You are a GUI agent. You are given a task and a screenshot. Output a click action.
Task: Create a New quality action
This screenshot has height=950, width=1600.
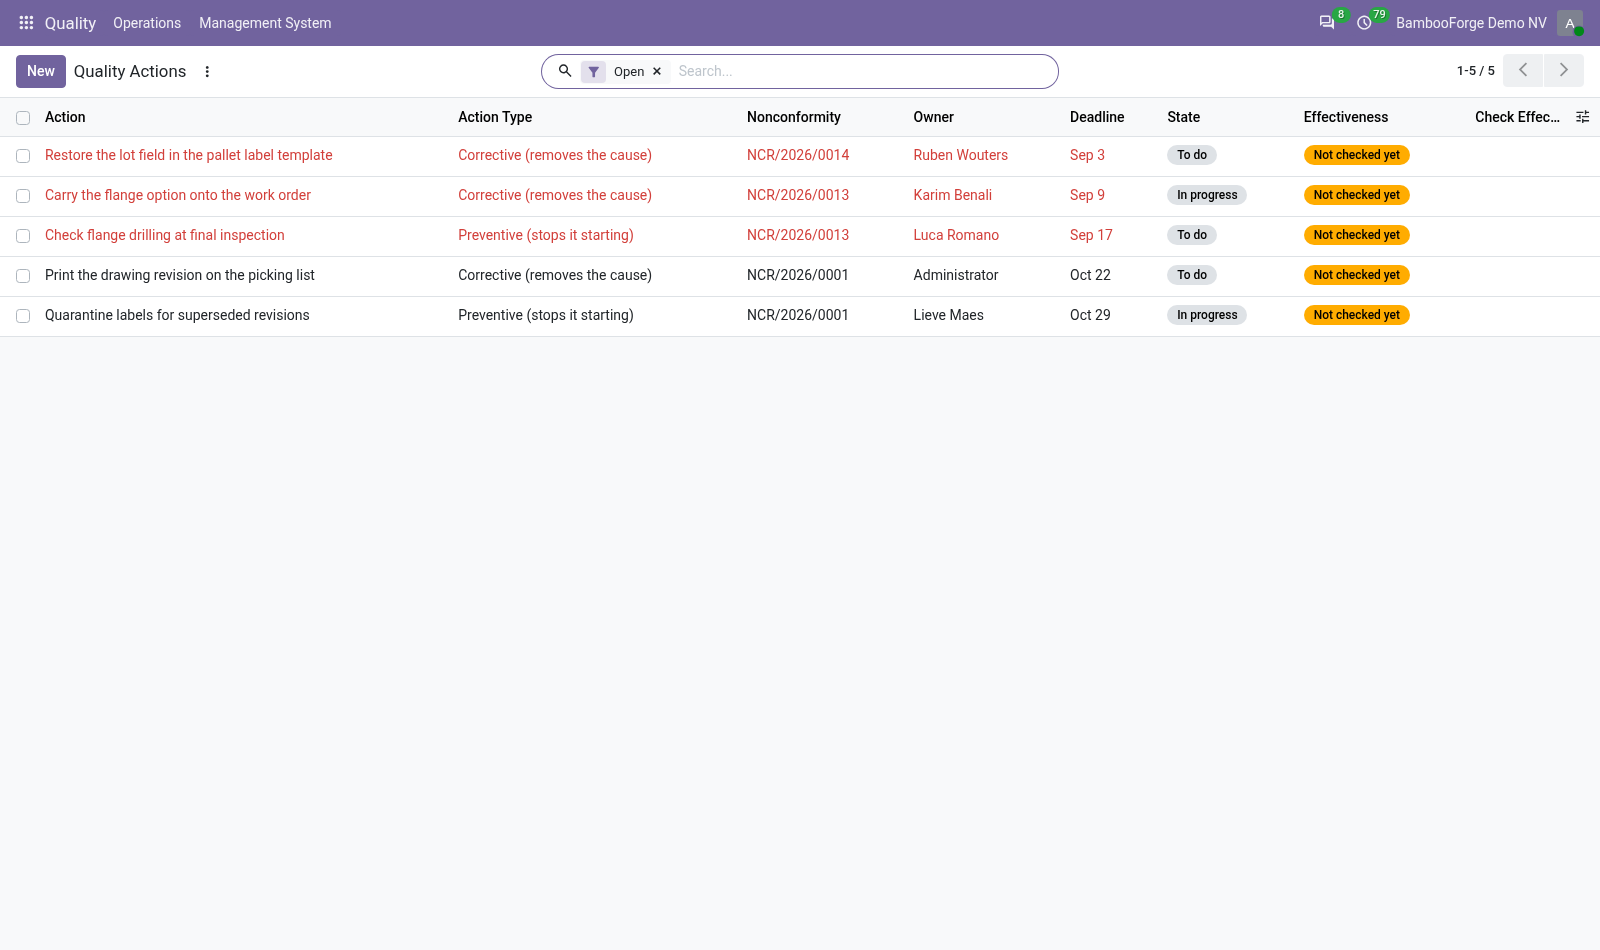click(41, 71)
